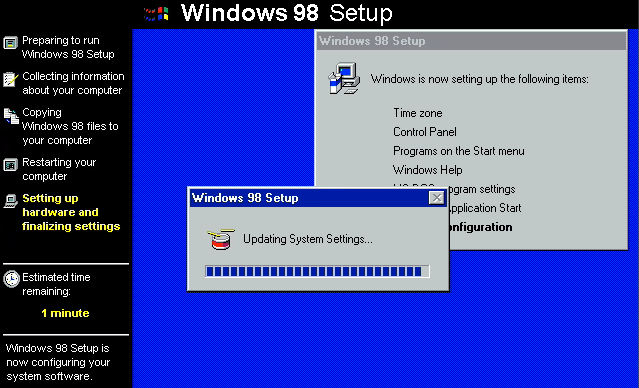Select the Windows Help item

[427, 170]
